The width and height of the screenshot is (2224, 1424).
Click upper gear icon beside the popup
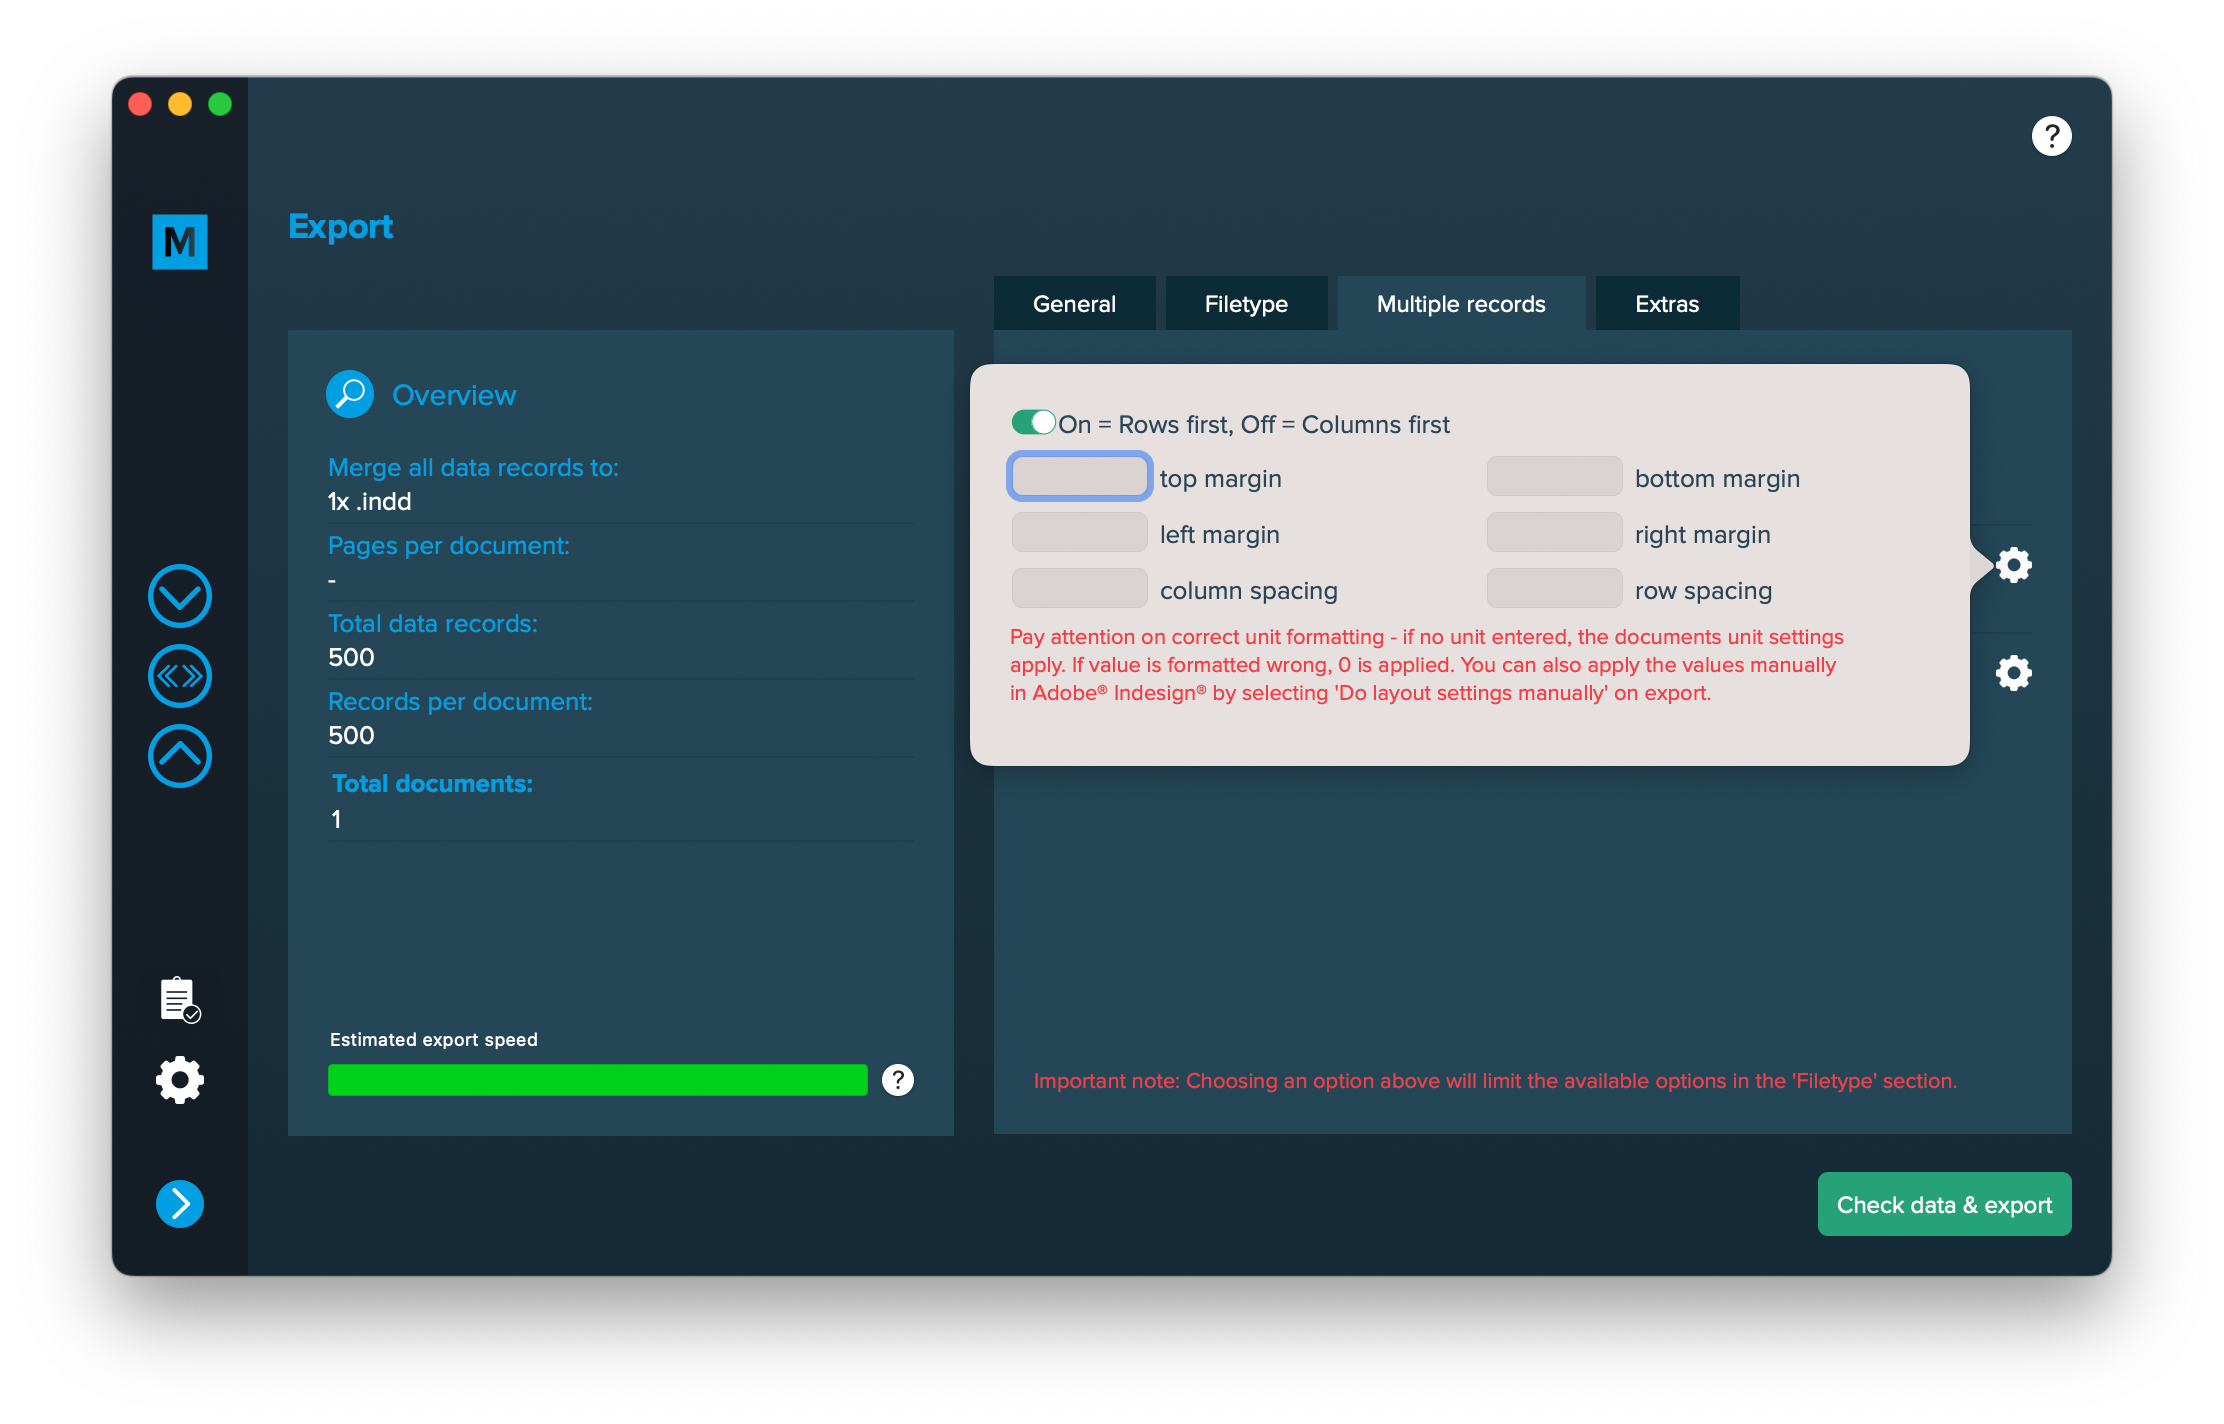pos(2014,565)
